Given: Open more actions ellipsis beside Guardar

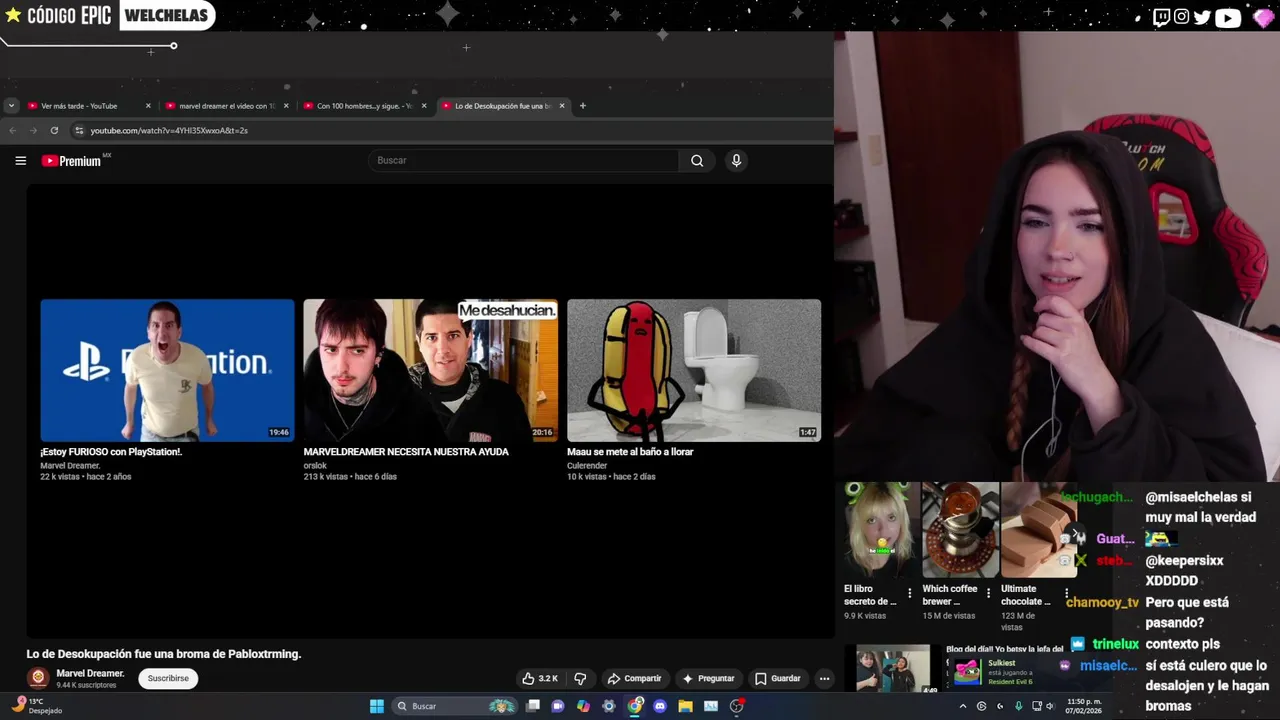Looking at the screenshot, I should (x=824, y=678).
